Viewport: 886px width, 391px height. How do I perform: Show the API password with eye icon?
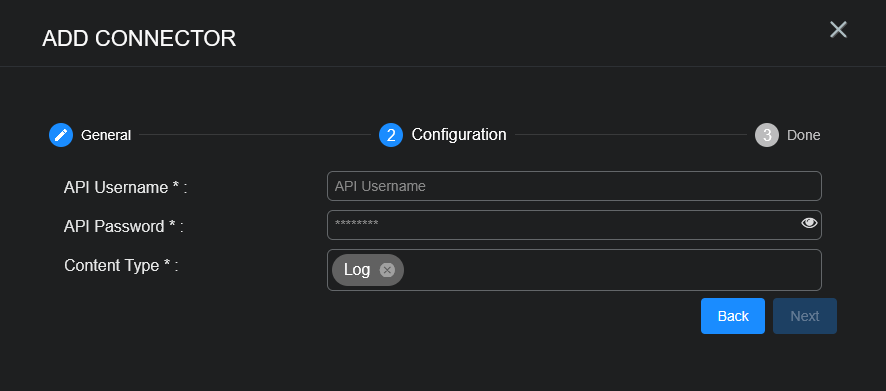coord(809,223)
